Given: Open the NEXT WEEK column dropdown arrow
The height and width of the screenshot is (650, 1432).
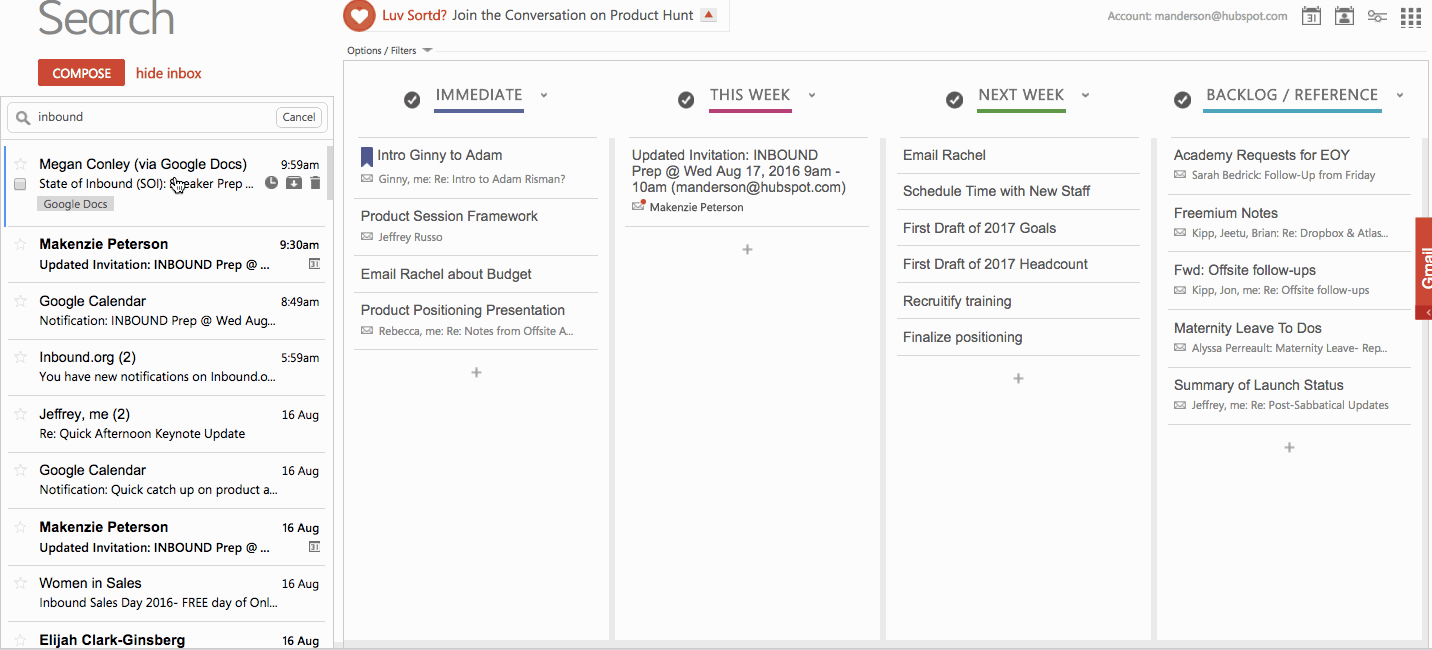Looking at the screenshot, I should (1085, 95).
